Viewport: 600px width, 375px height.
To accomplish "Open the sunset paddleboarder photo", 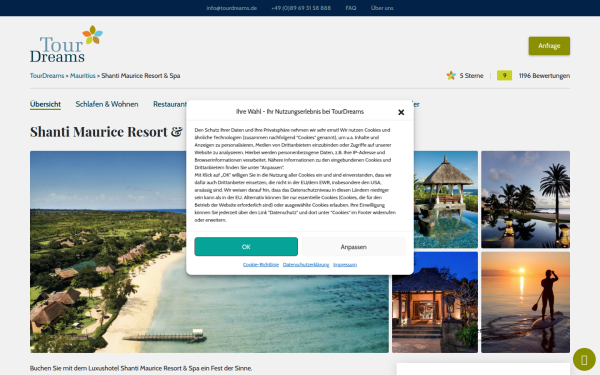I will tap(525, 302).
